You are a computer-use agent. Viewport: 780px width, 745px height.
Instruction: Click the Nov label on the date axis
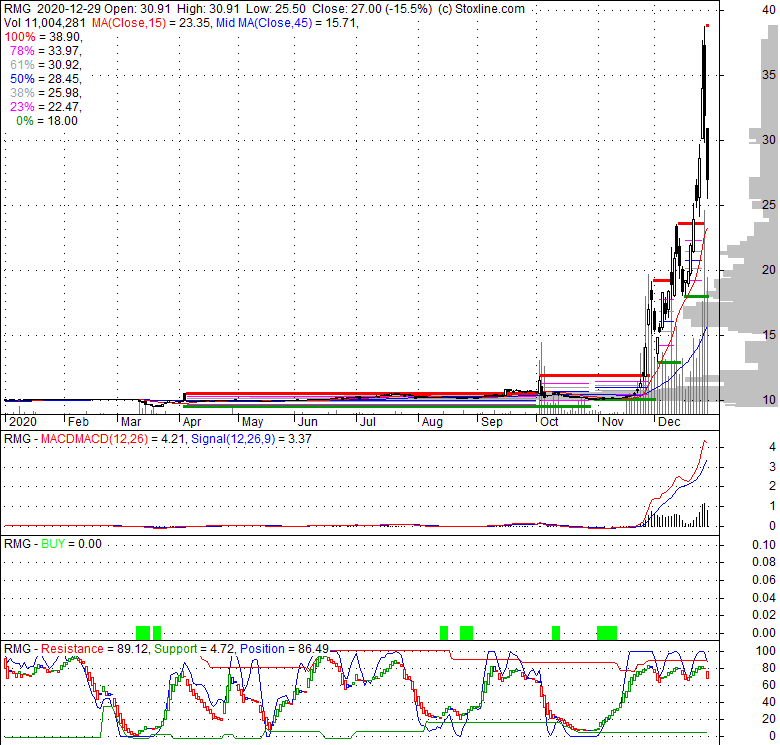point(612,422)
